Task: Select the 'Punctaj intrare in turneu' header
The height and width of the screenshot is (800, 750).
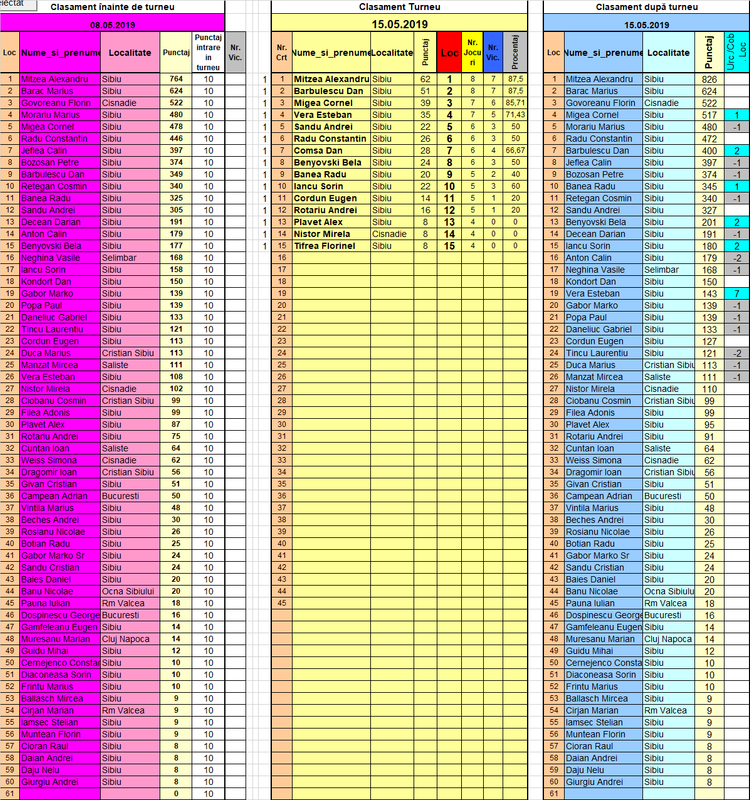Action: click(x=208, y=53)
